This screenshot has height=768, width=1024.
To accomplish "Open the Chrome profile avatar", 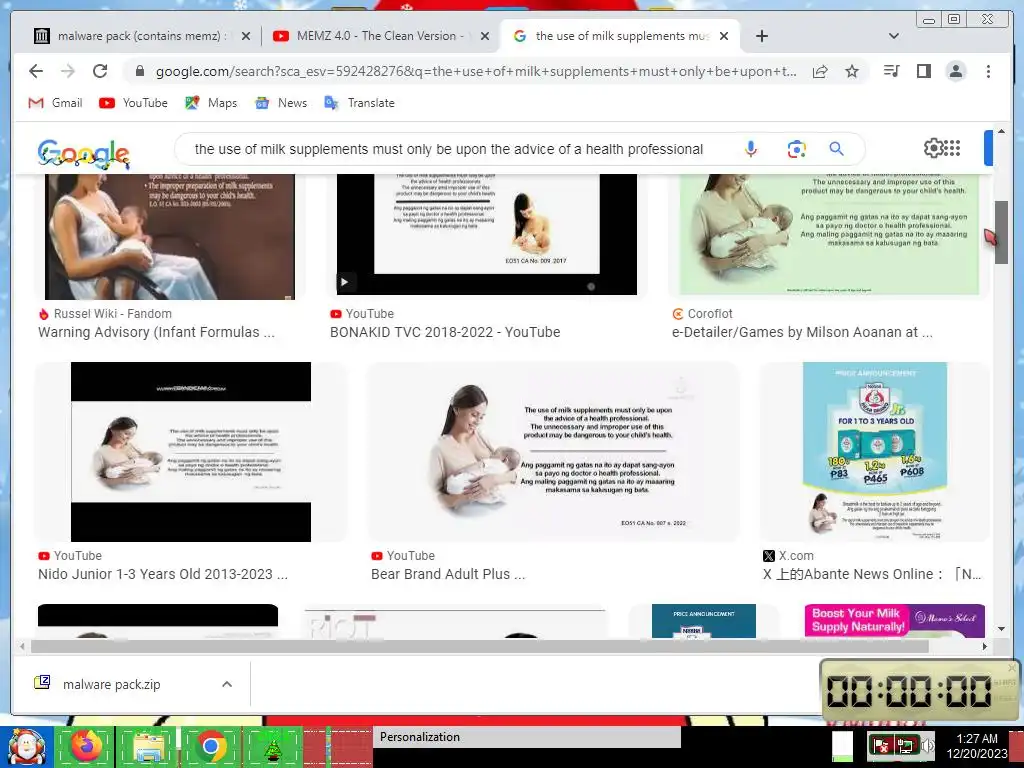I will coord(955,71).
